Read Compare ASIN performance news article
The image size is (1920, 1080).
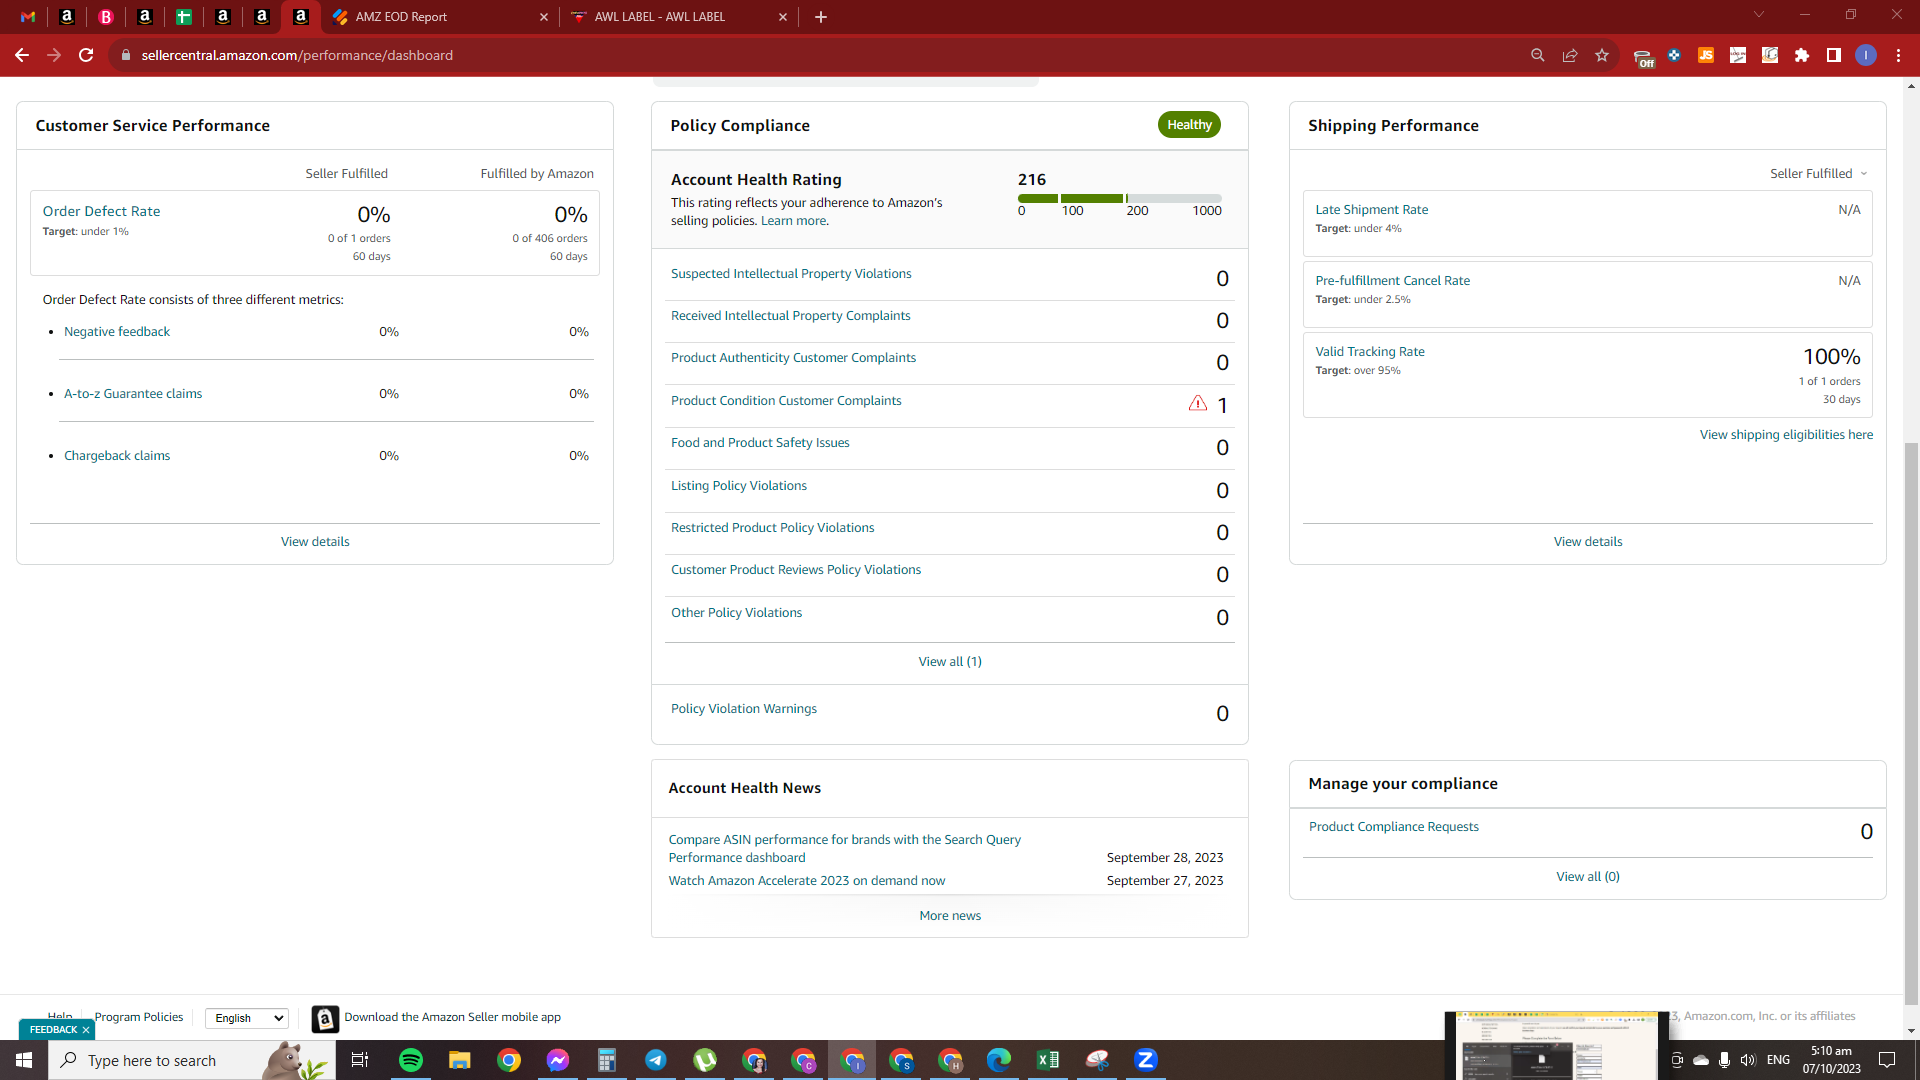[x=844, y=849]
